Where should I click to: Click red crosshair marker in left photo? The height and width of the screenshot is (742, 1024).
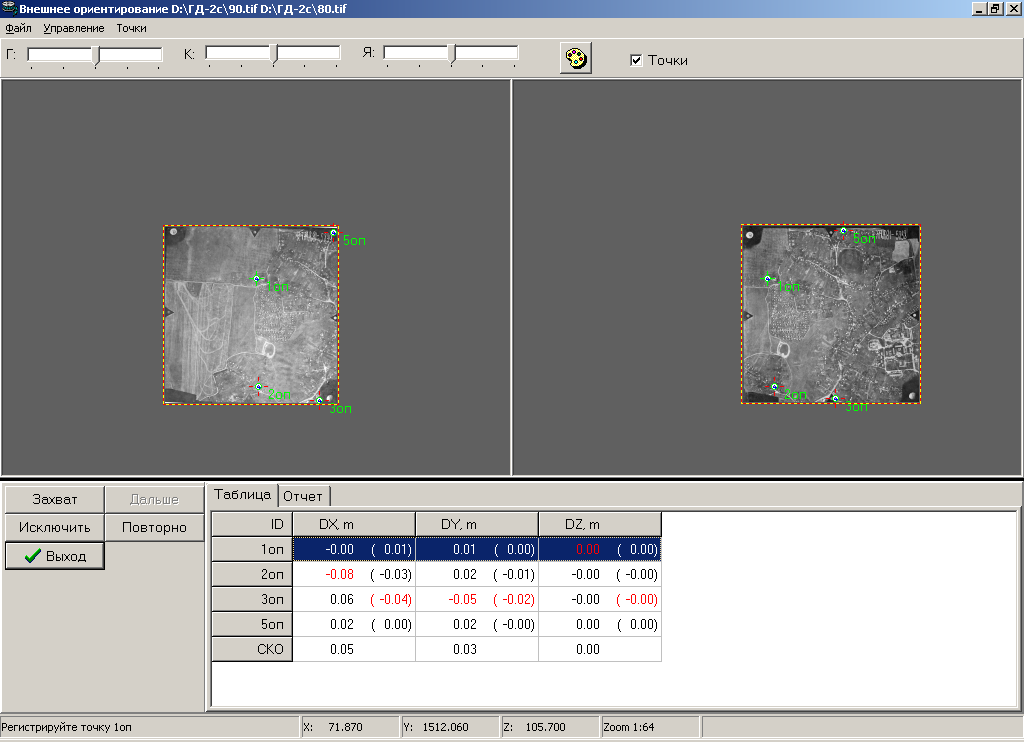point(258,387)
